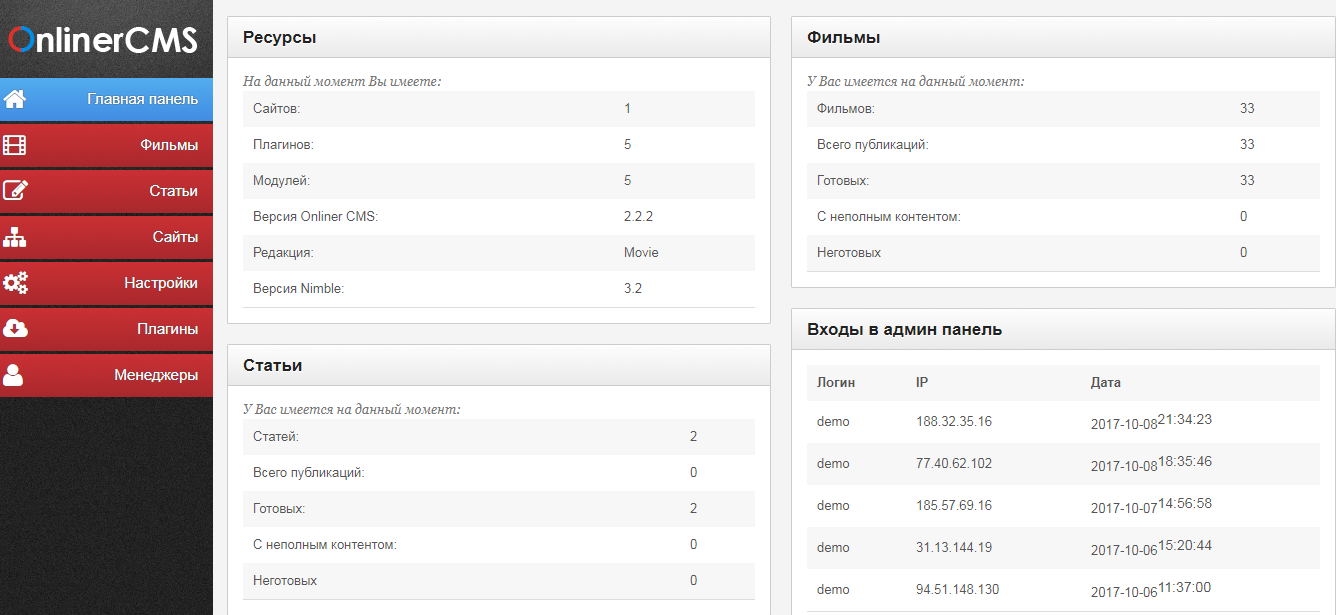This screenshot has height=615, width=1336.
Task: Click the sitemap icon for Сайты
Action: [x=15, y=237]
